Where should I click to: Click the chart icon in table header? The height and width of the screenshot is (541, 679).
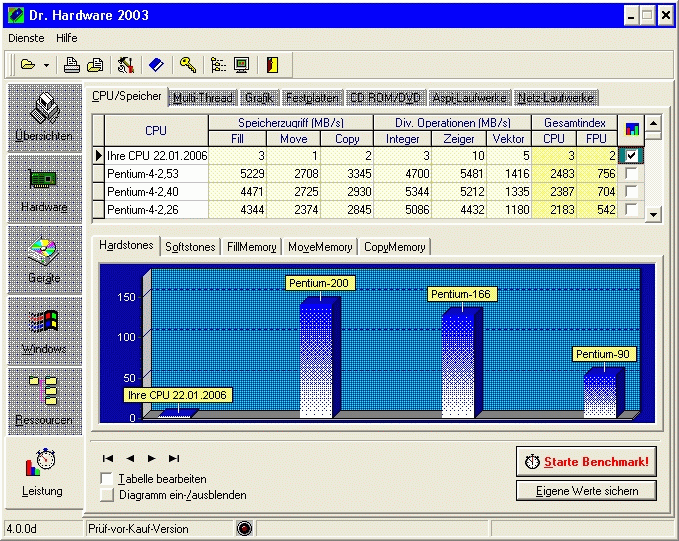(x=631, y=130)
